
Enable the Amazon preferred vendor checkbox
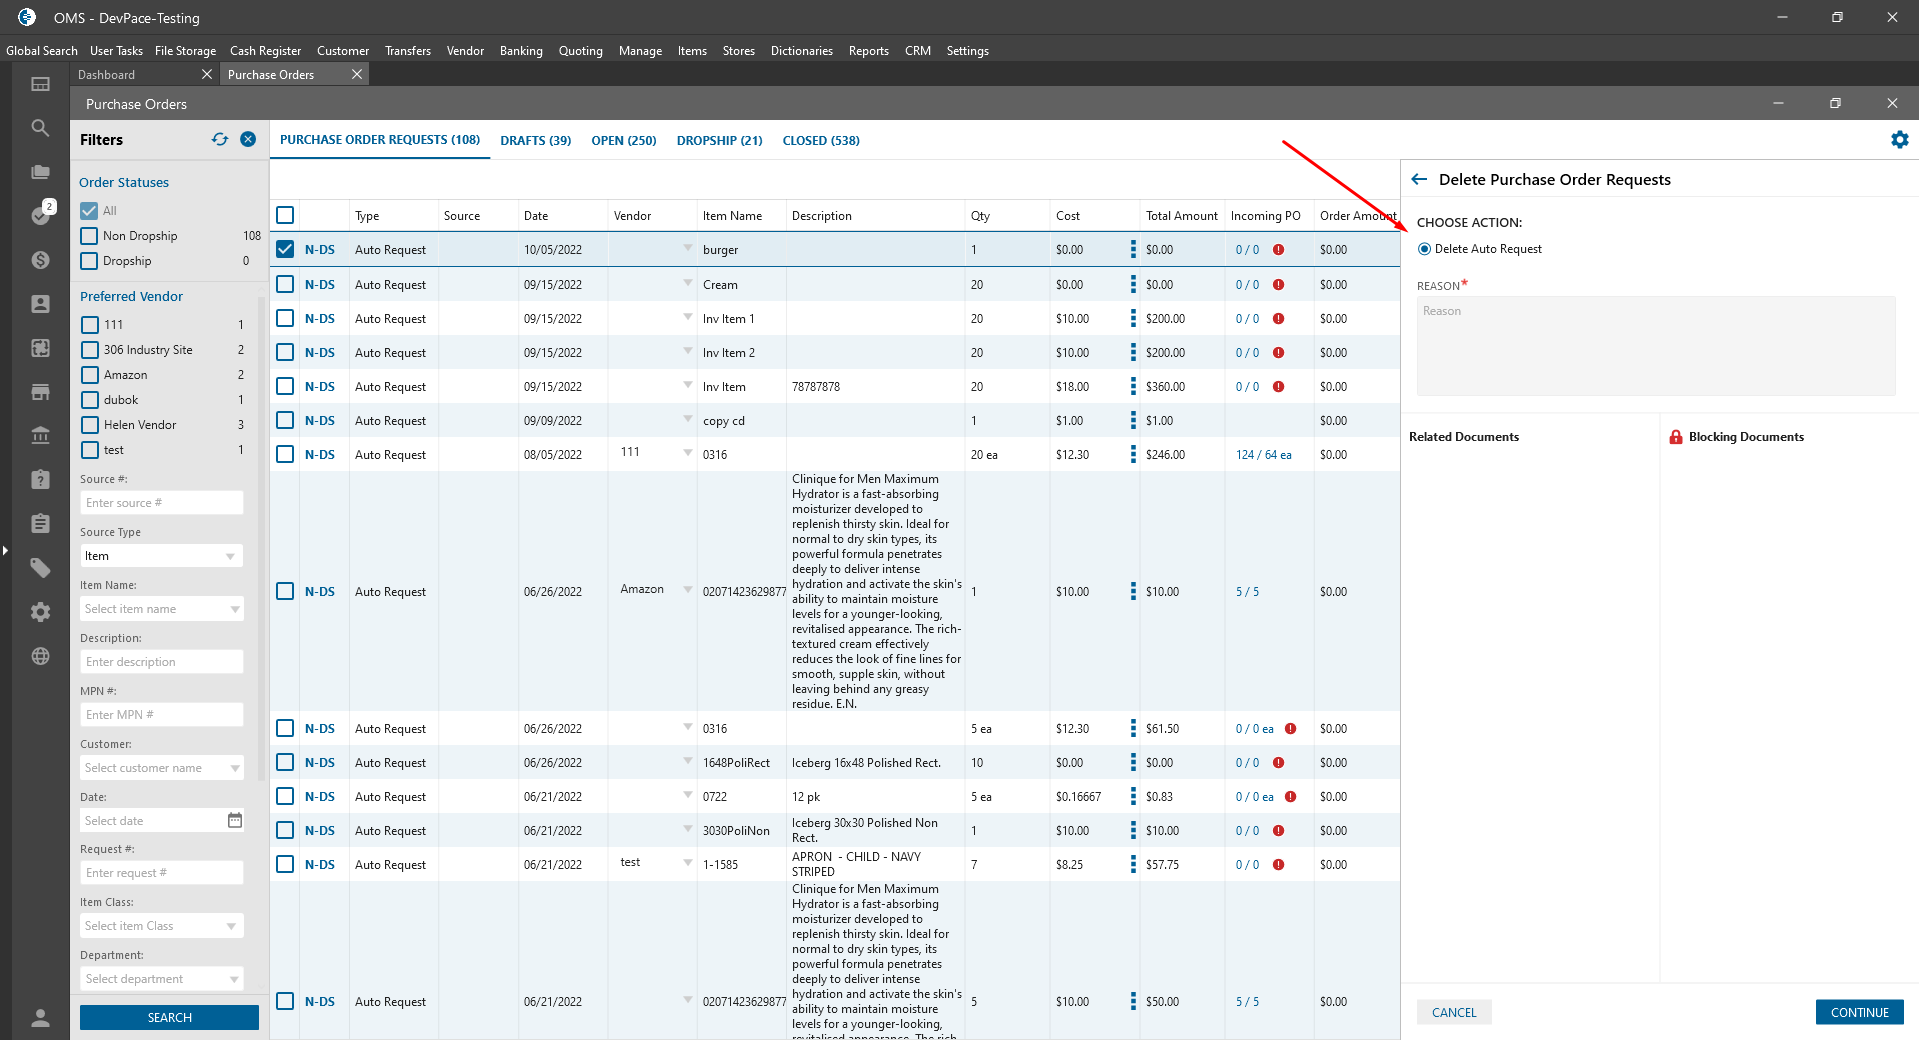[90, 375]
